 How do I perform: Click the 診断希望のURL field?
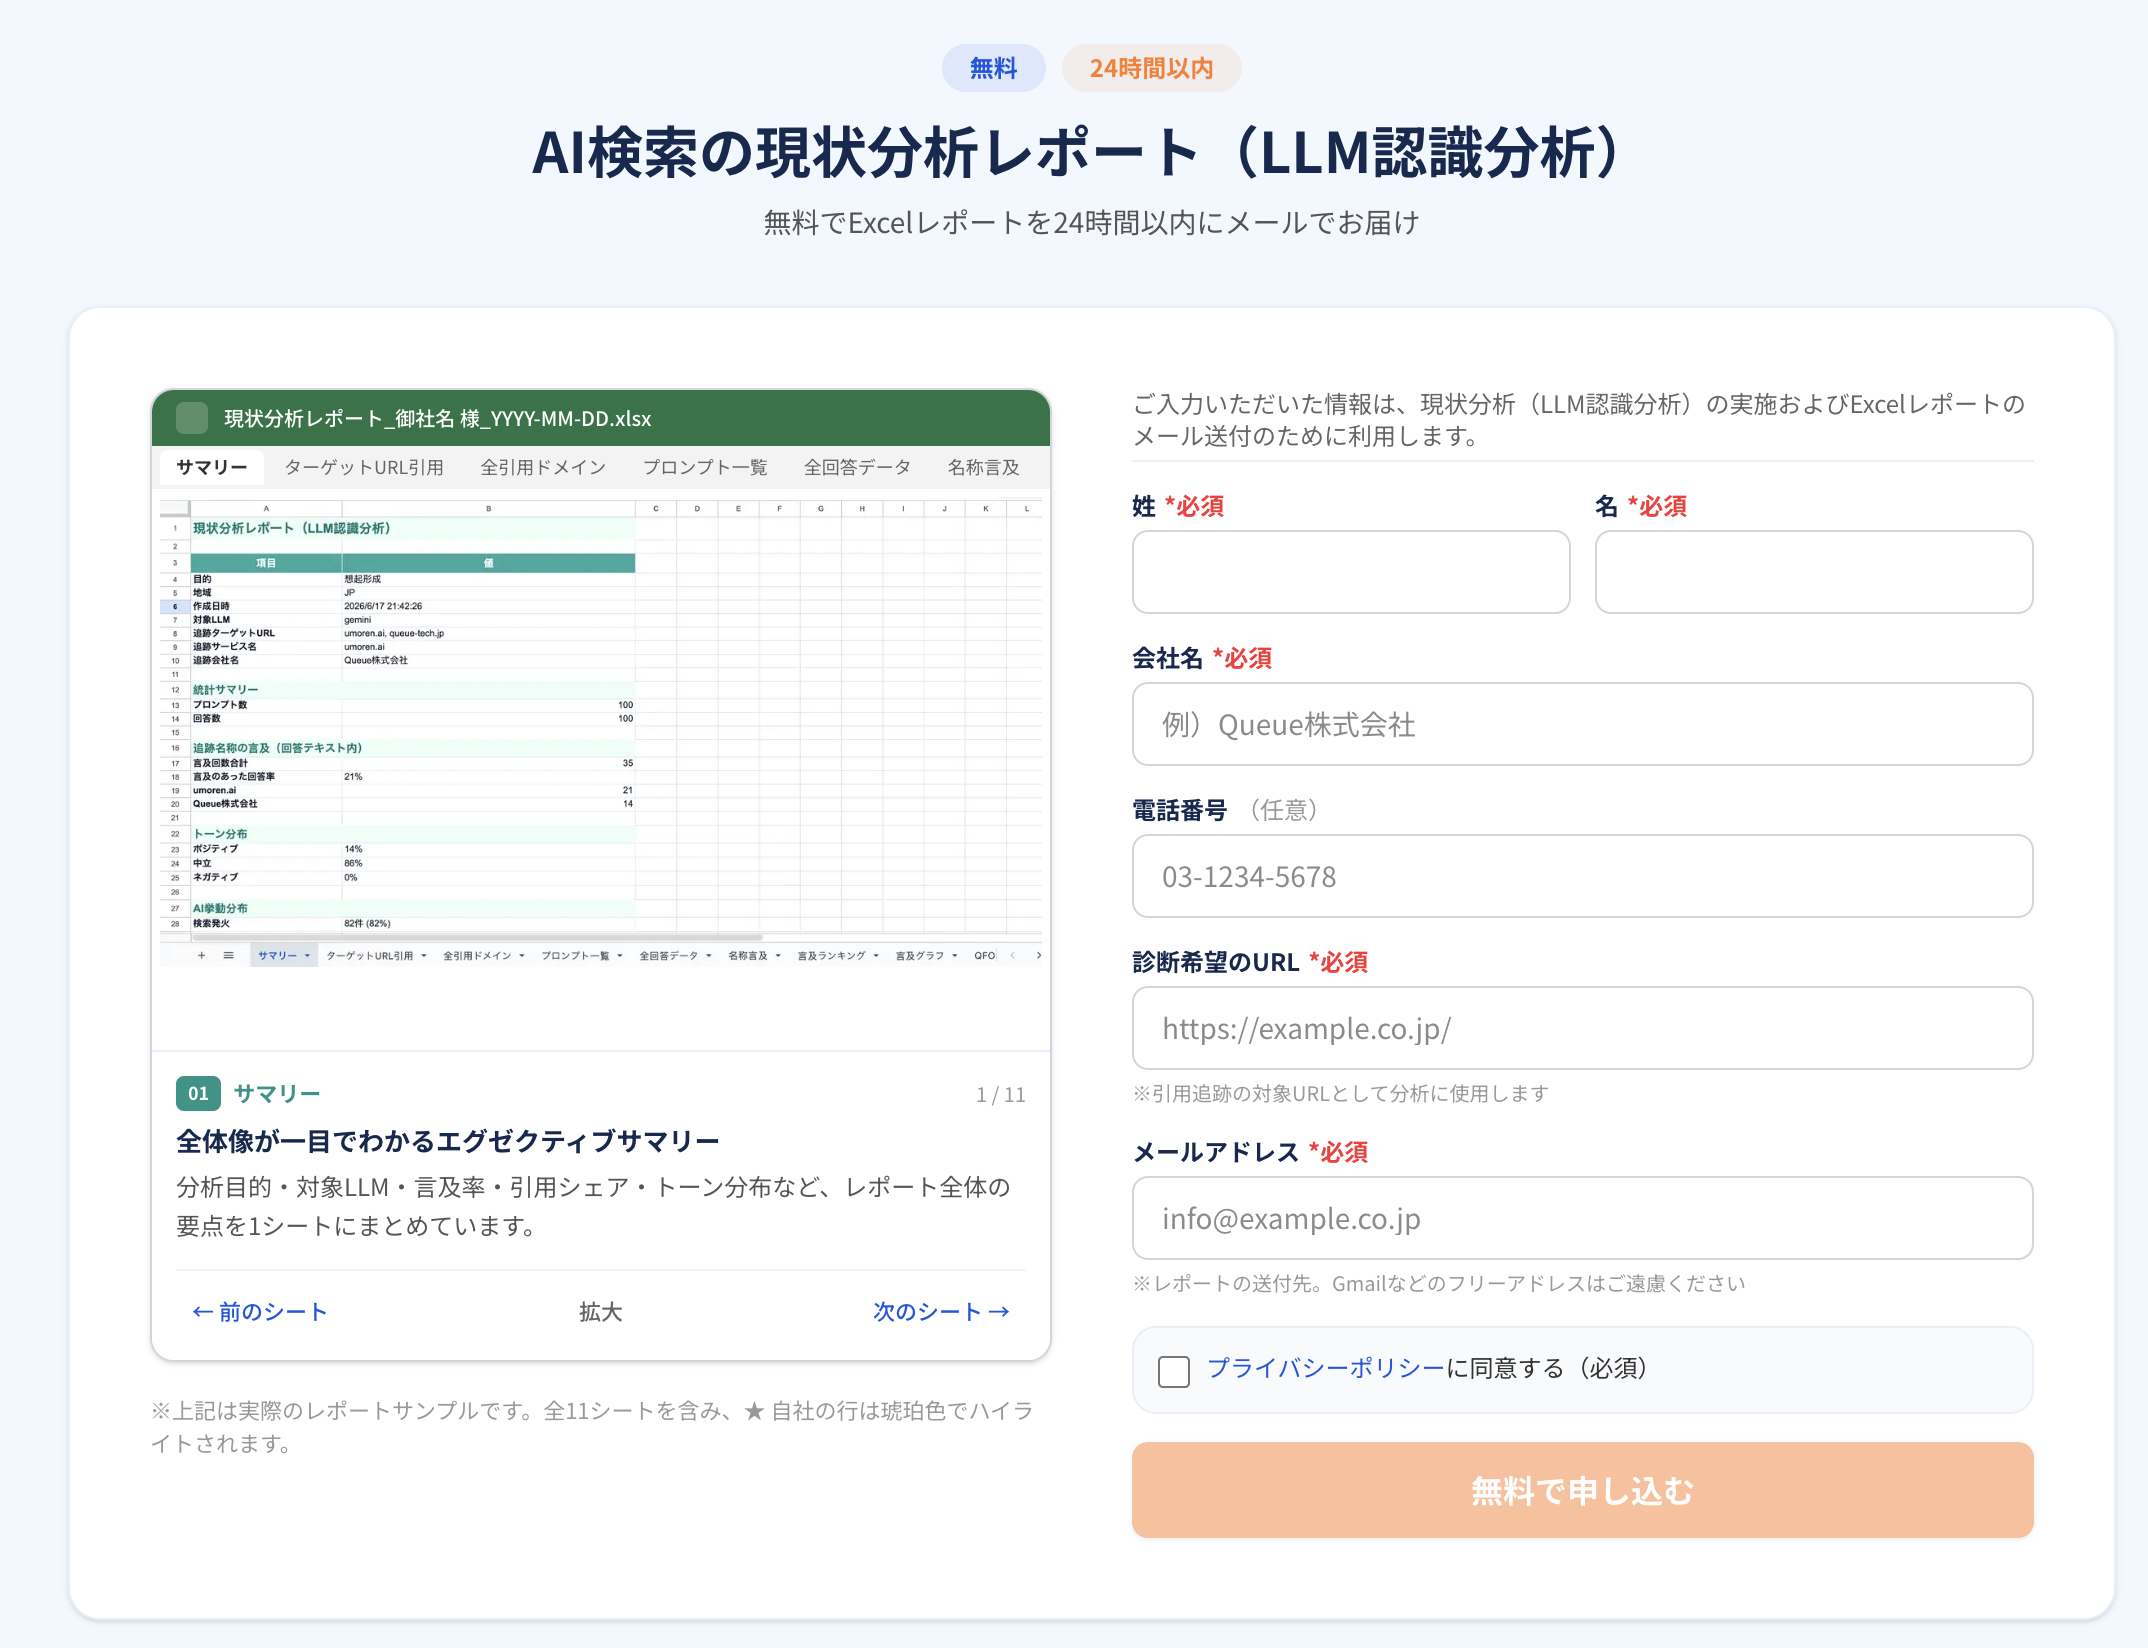(x=1582, y=1028)
